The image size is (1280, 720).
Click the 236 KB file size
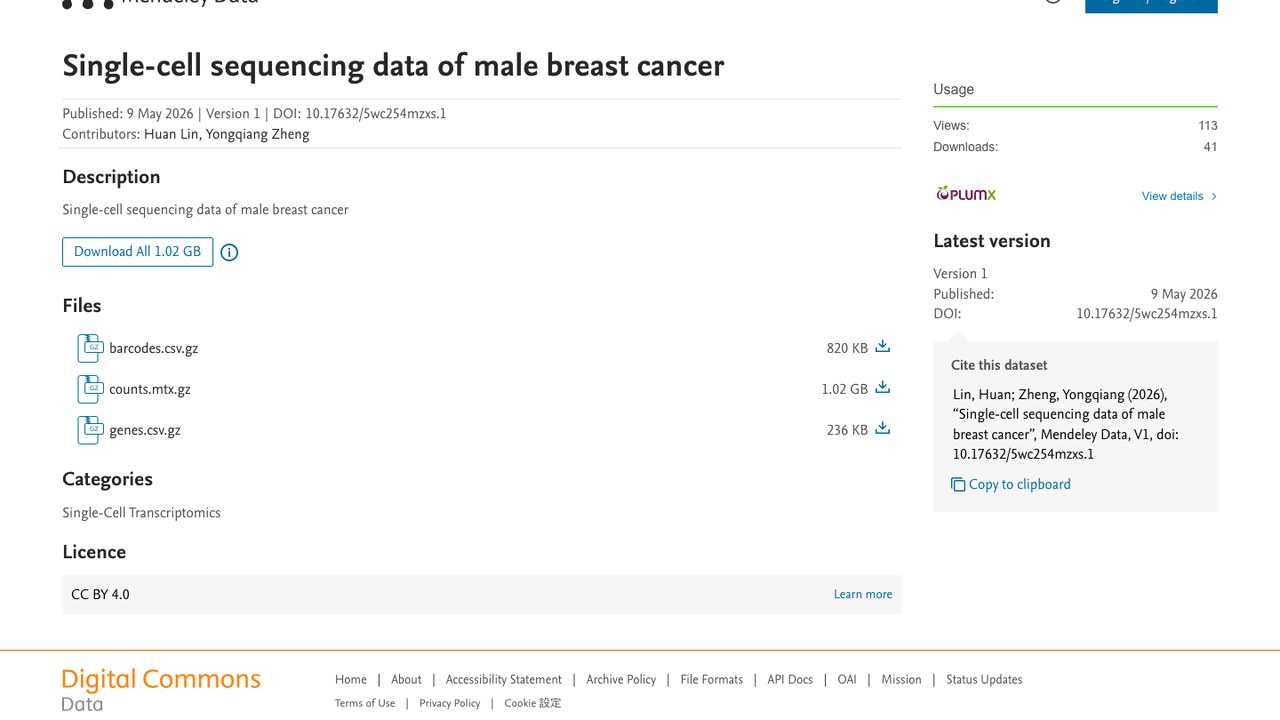(847, 430)
